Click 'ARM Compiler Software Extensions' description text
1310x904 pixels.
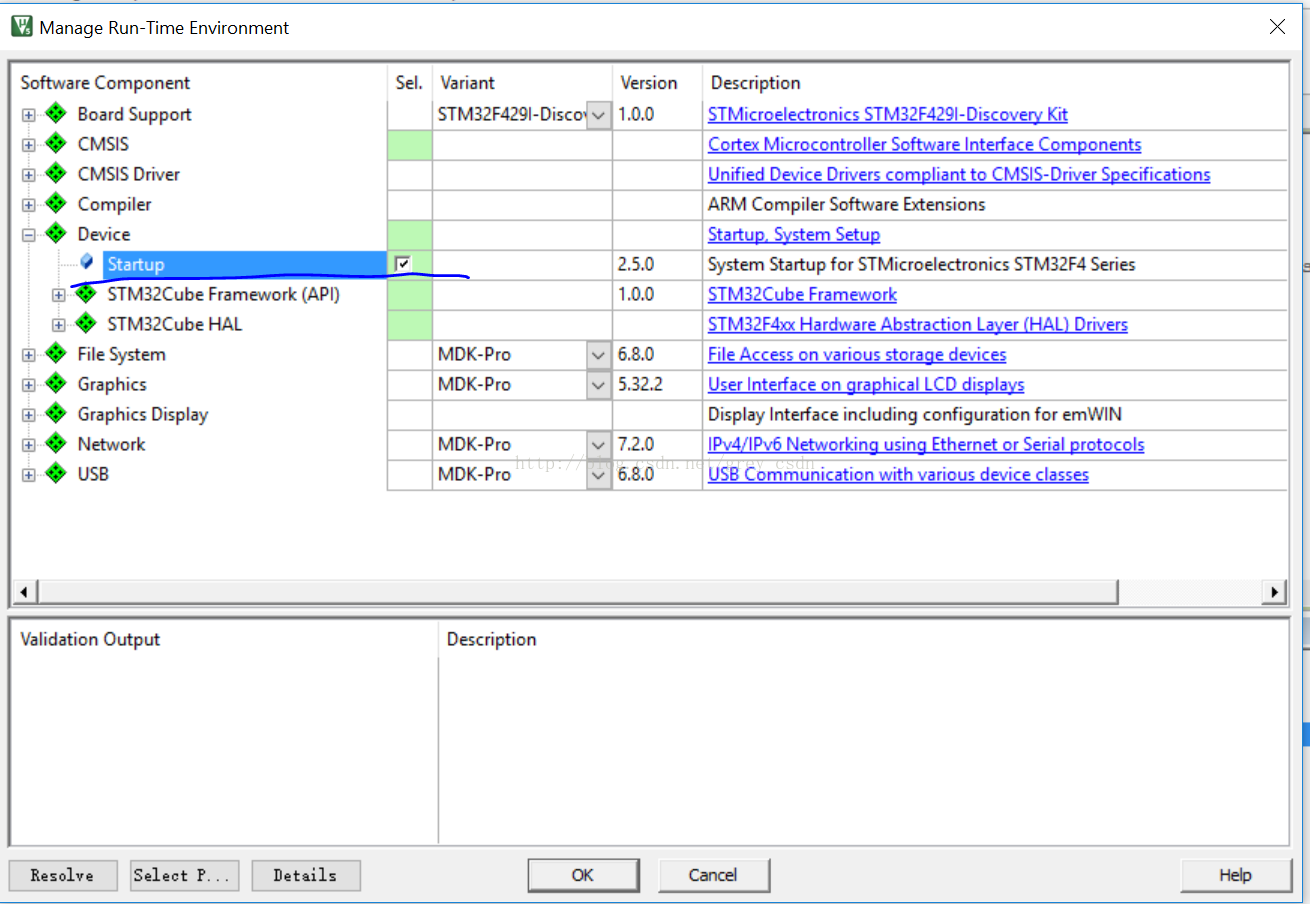(x=846, y=204)
